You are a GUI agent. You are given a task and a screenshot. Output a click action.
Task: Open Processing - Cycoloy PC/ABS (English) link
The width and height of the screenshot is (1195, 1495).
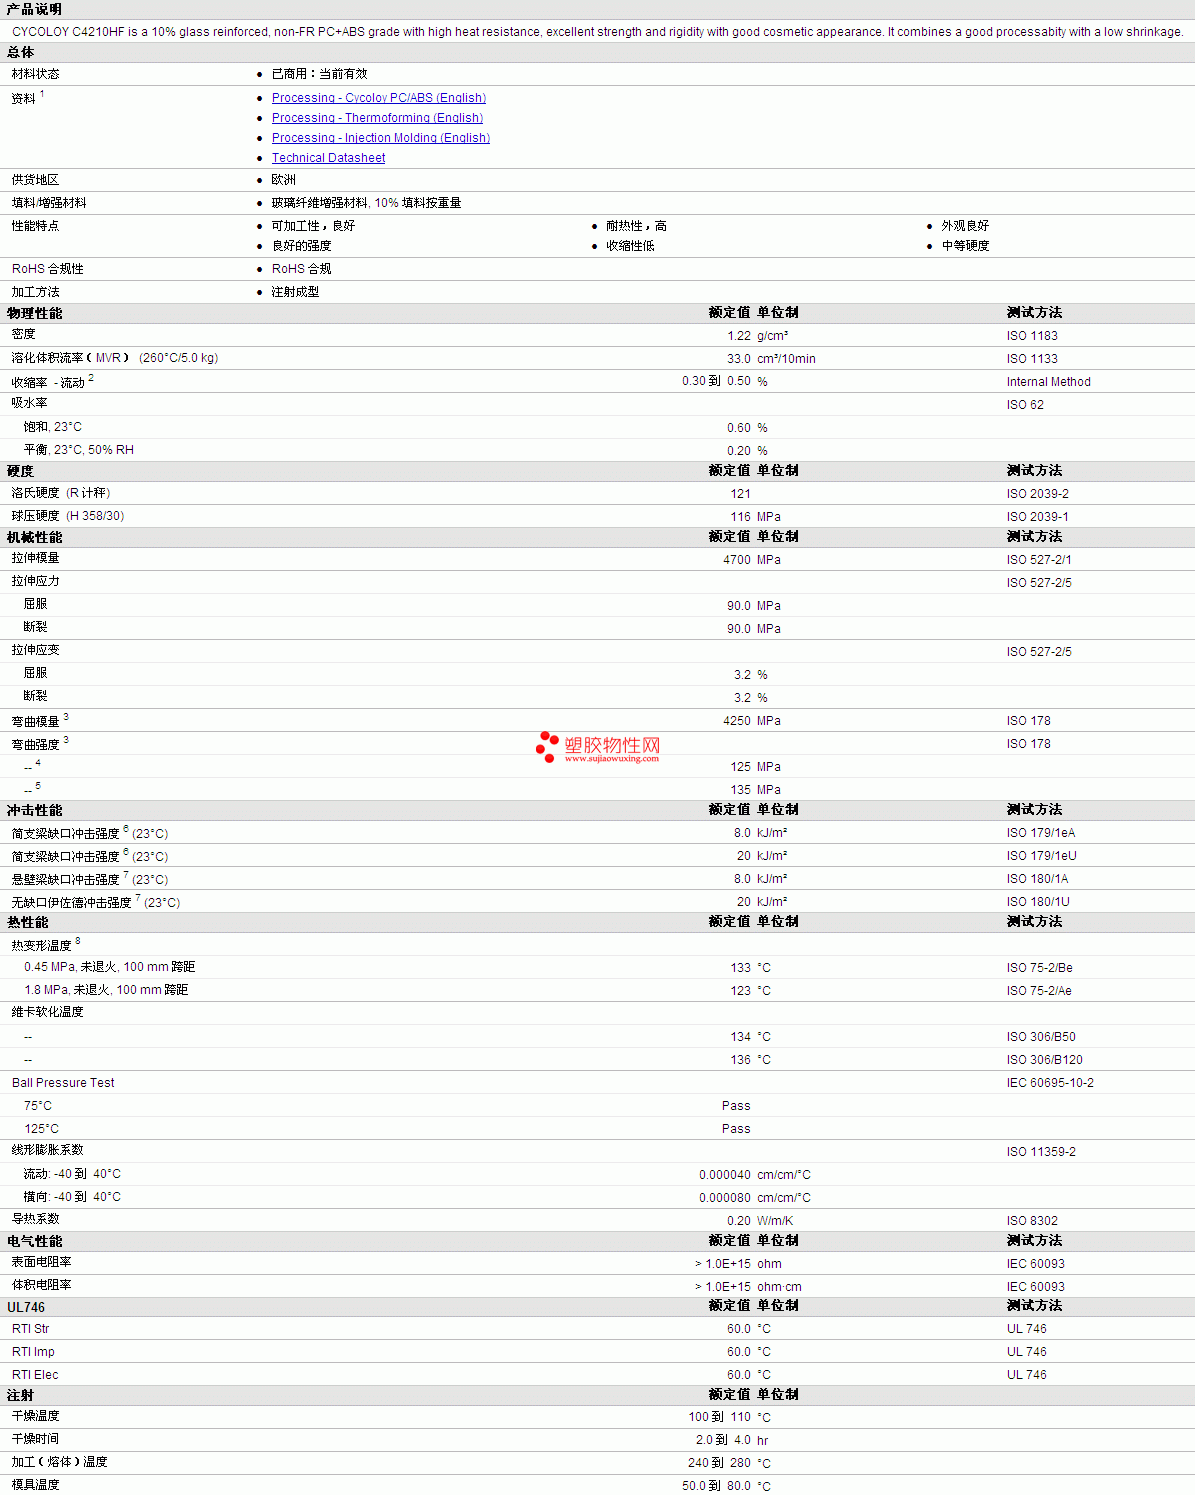pyautogui.click(x=379, y=98)
